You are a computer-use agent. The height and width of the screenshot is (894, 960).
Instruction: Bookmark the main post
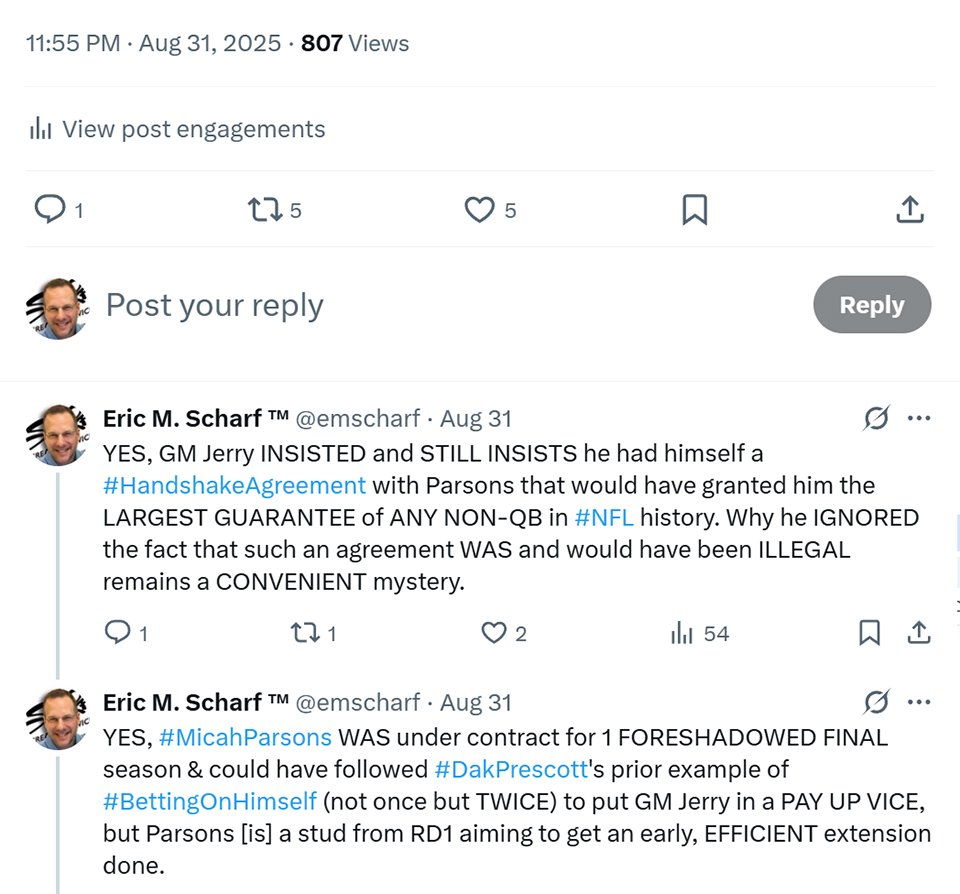pyautogui.click(x=694, y=209)
